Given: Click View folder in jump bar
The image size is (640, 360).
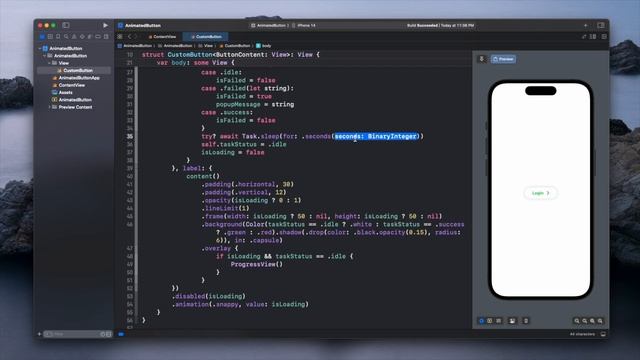Looking at the screenshot, I should tap(206, 46).
